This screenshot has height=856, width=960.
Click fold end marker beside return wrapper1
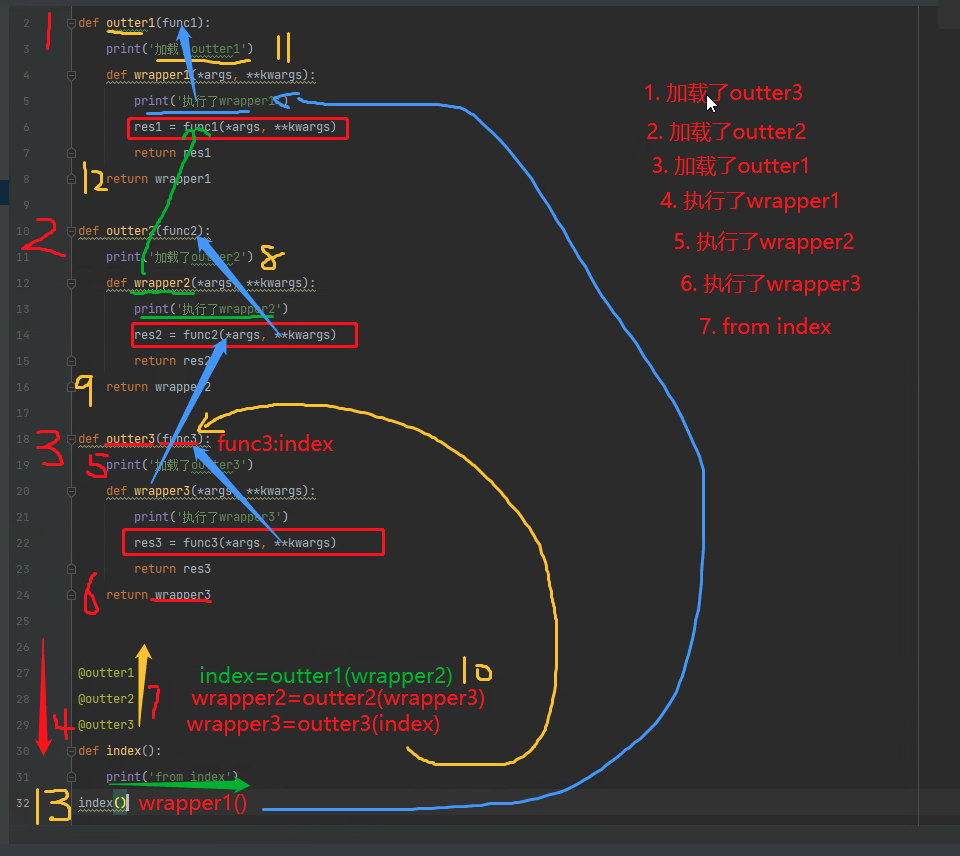(x=71, y=179)
